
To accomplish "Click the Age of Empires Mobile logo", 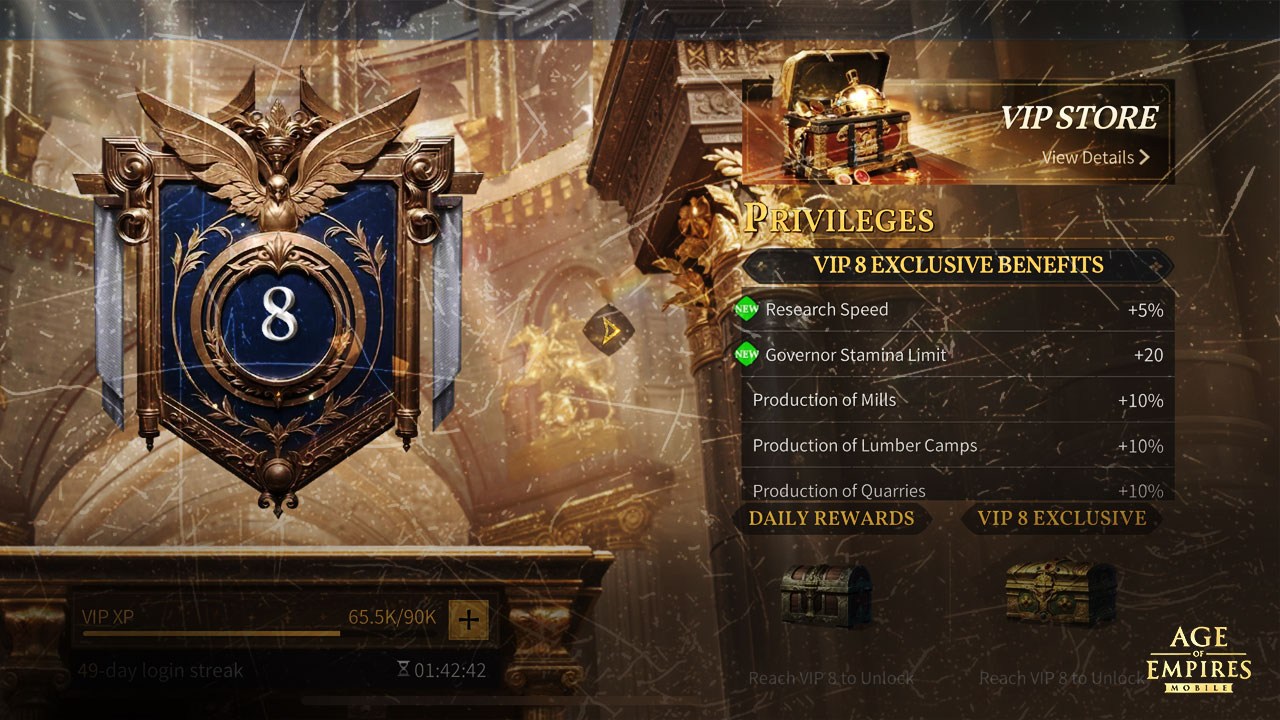I will 1198,660.
